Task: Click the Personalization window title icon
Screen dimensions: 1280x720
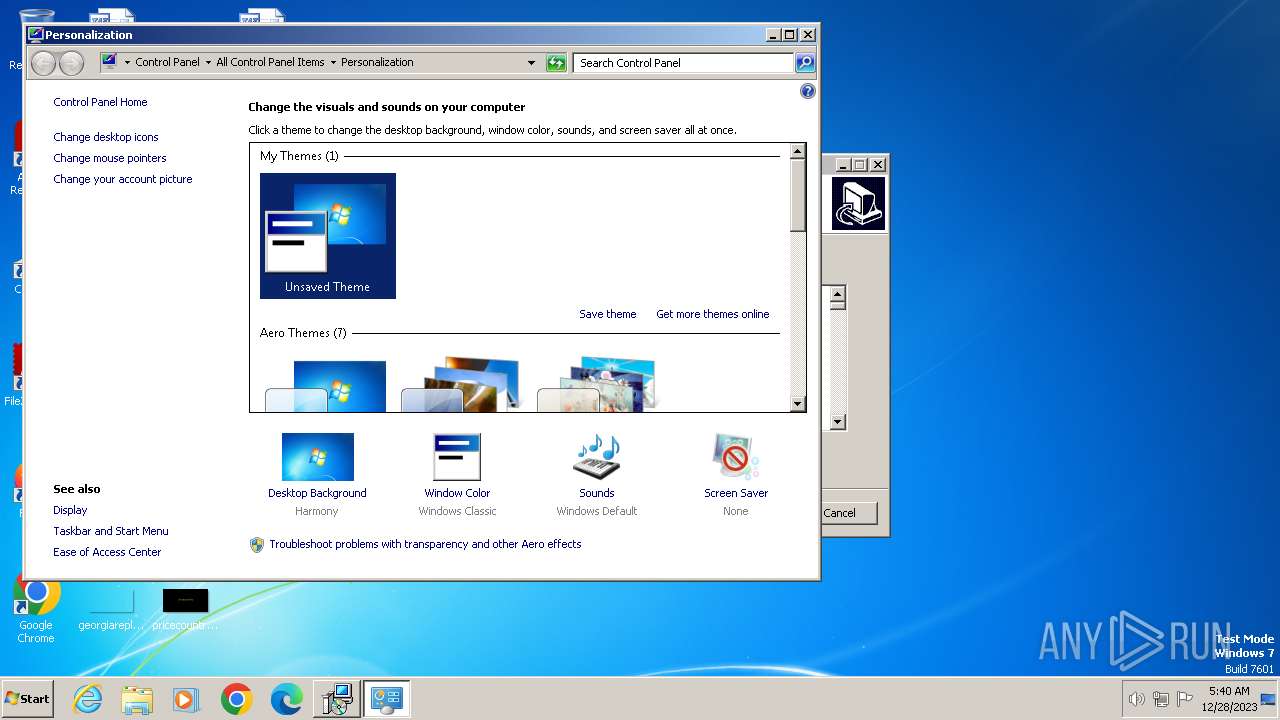Action: (36, 35)
